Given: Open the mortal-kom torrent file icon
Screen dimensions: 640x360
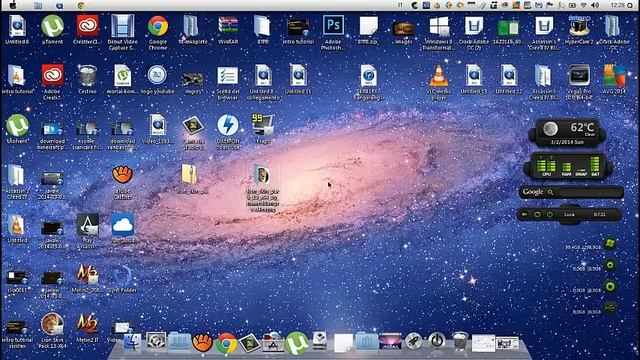Looking at the screenshot, I should pos(122,76).
